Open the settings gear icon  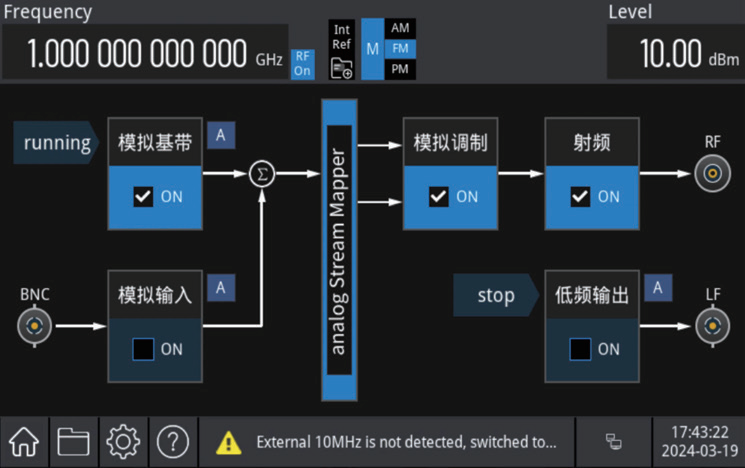(123, 442)
